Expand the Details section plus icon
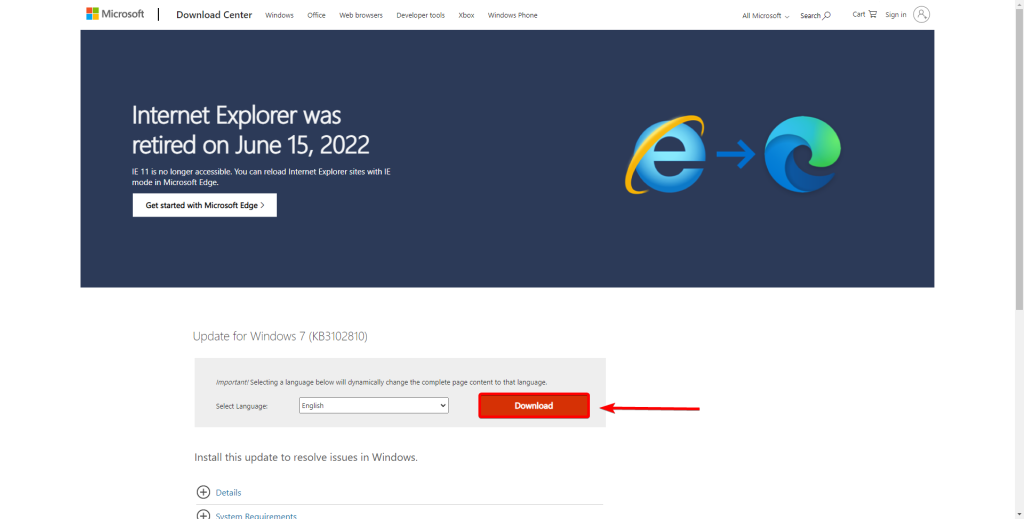Screen dimensions: 1024x519 pos(203,492)
